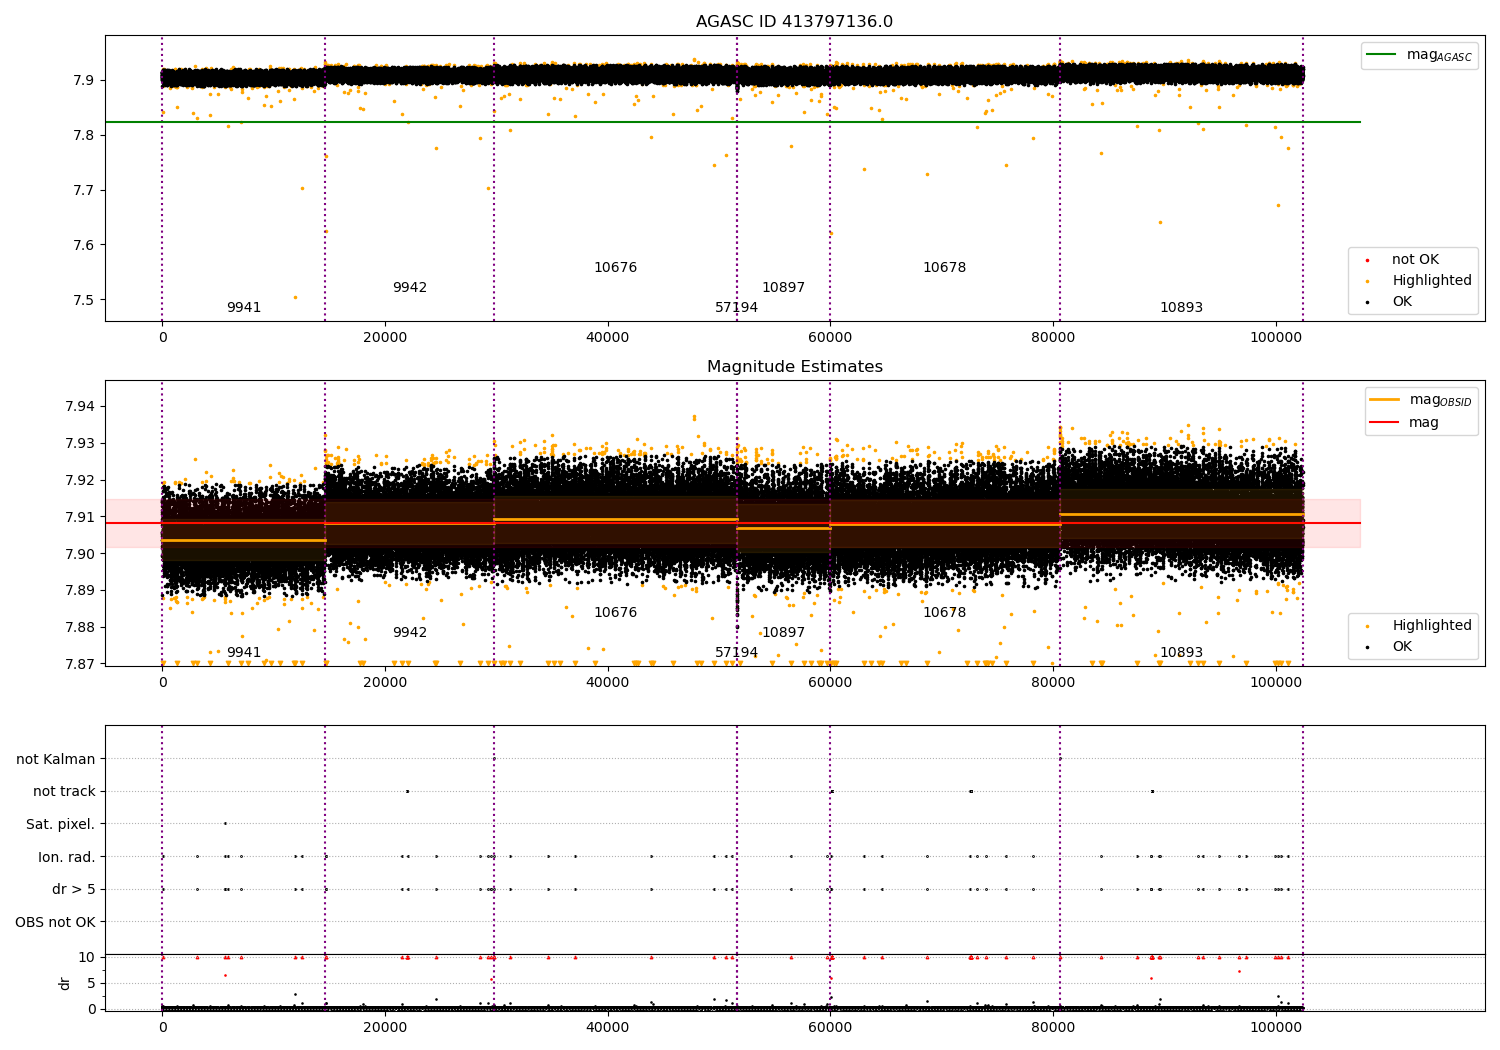Screen dimensions: 1500x1050
Task: Click x tick 80000 under middle plot
Action: pos(1053,683)
